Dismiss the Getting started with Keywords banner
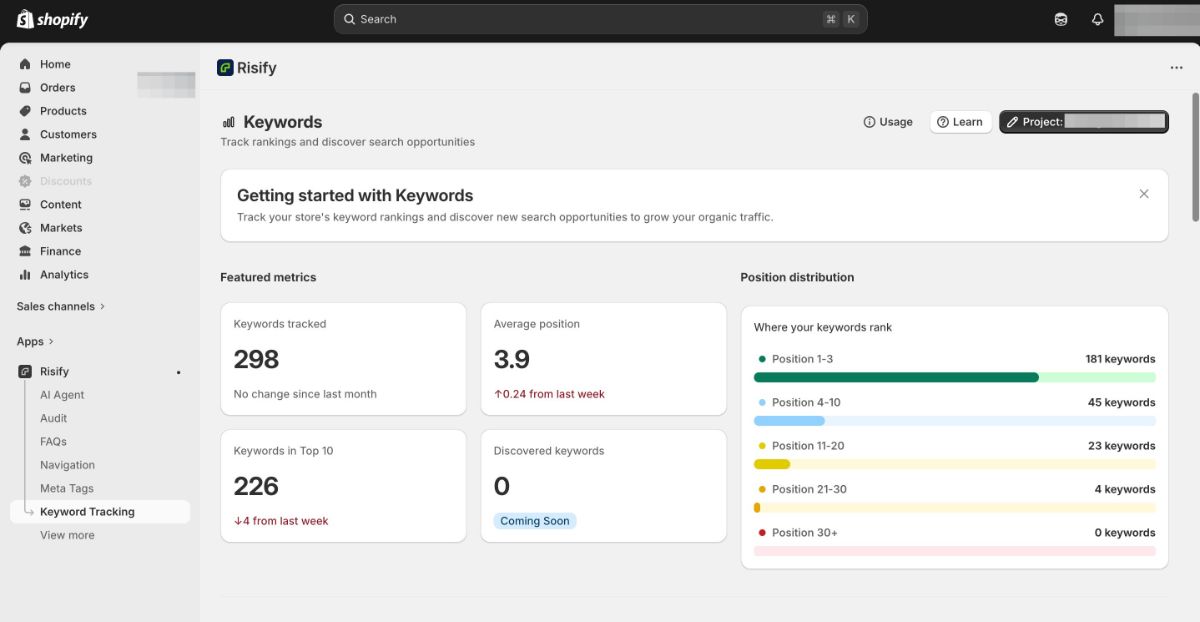 click(x=1144, y=194)
